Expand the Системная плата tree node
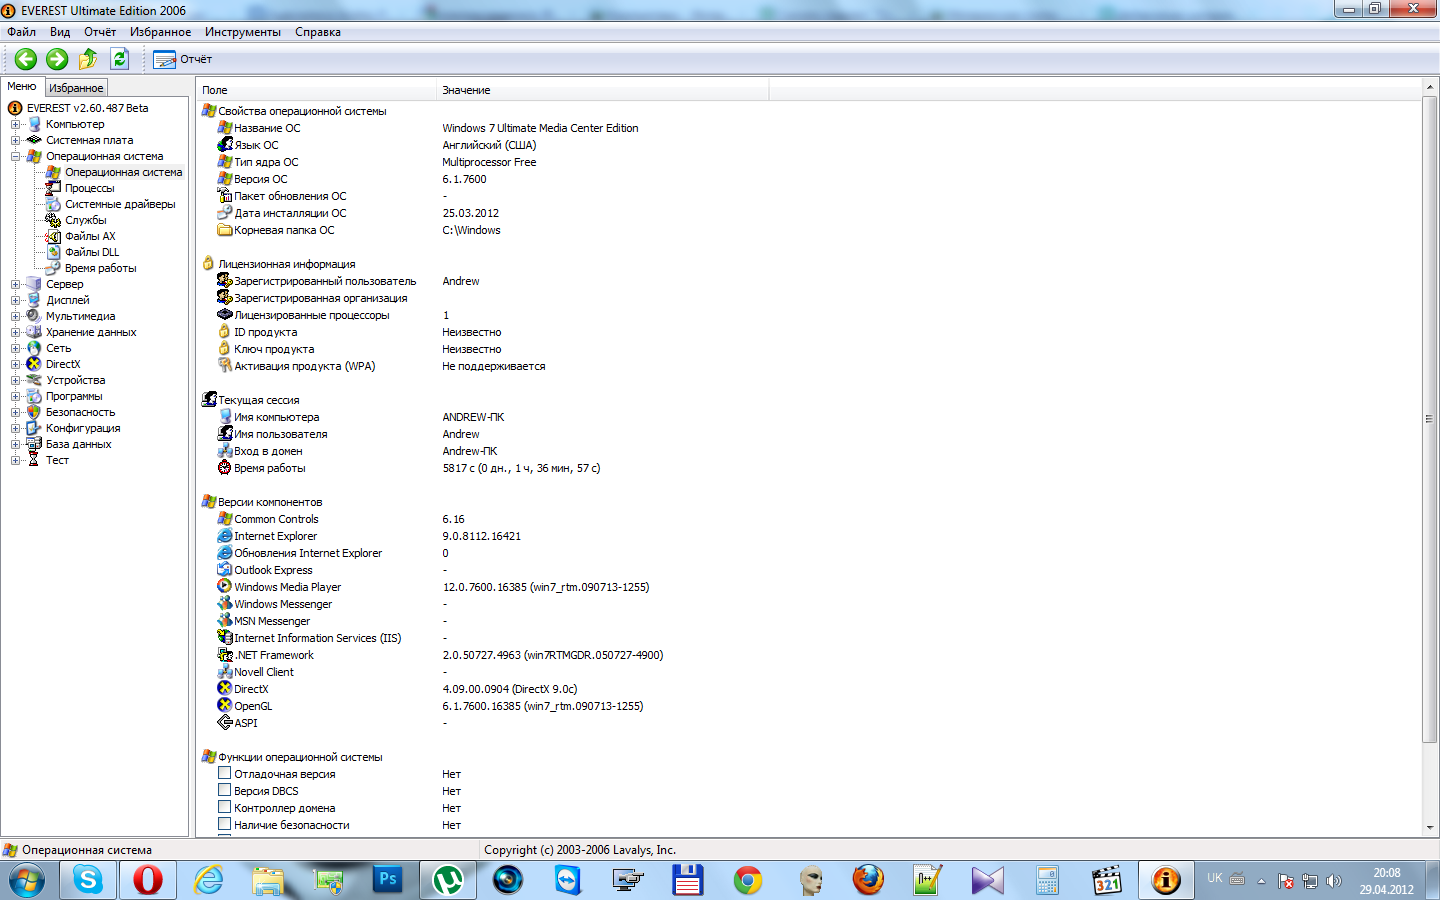 [16, 141]
